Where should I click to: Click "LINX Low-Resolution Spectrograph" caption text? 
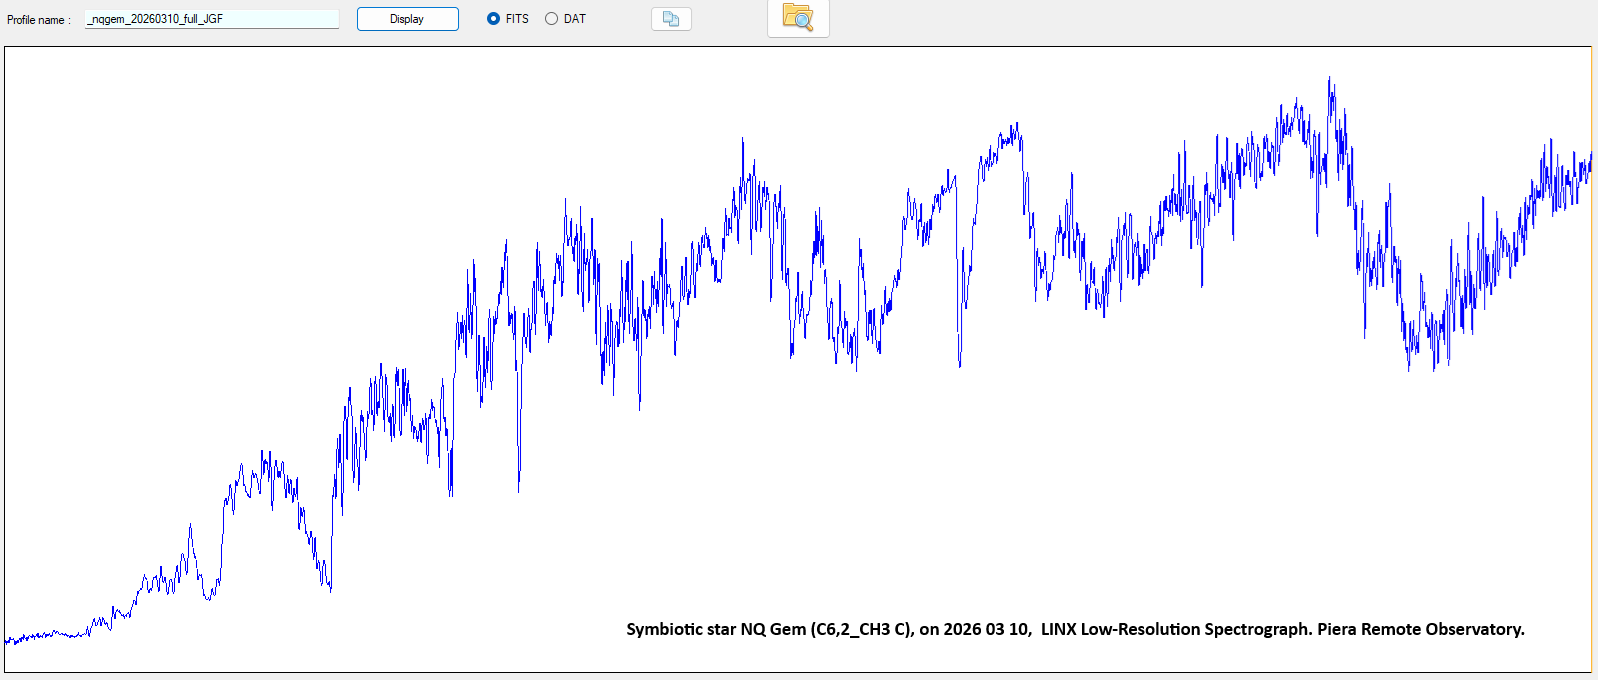(1175, 629)
